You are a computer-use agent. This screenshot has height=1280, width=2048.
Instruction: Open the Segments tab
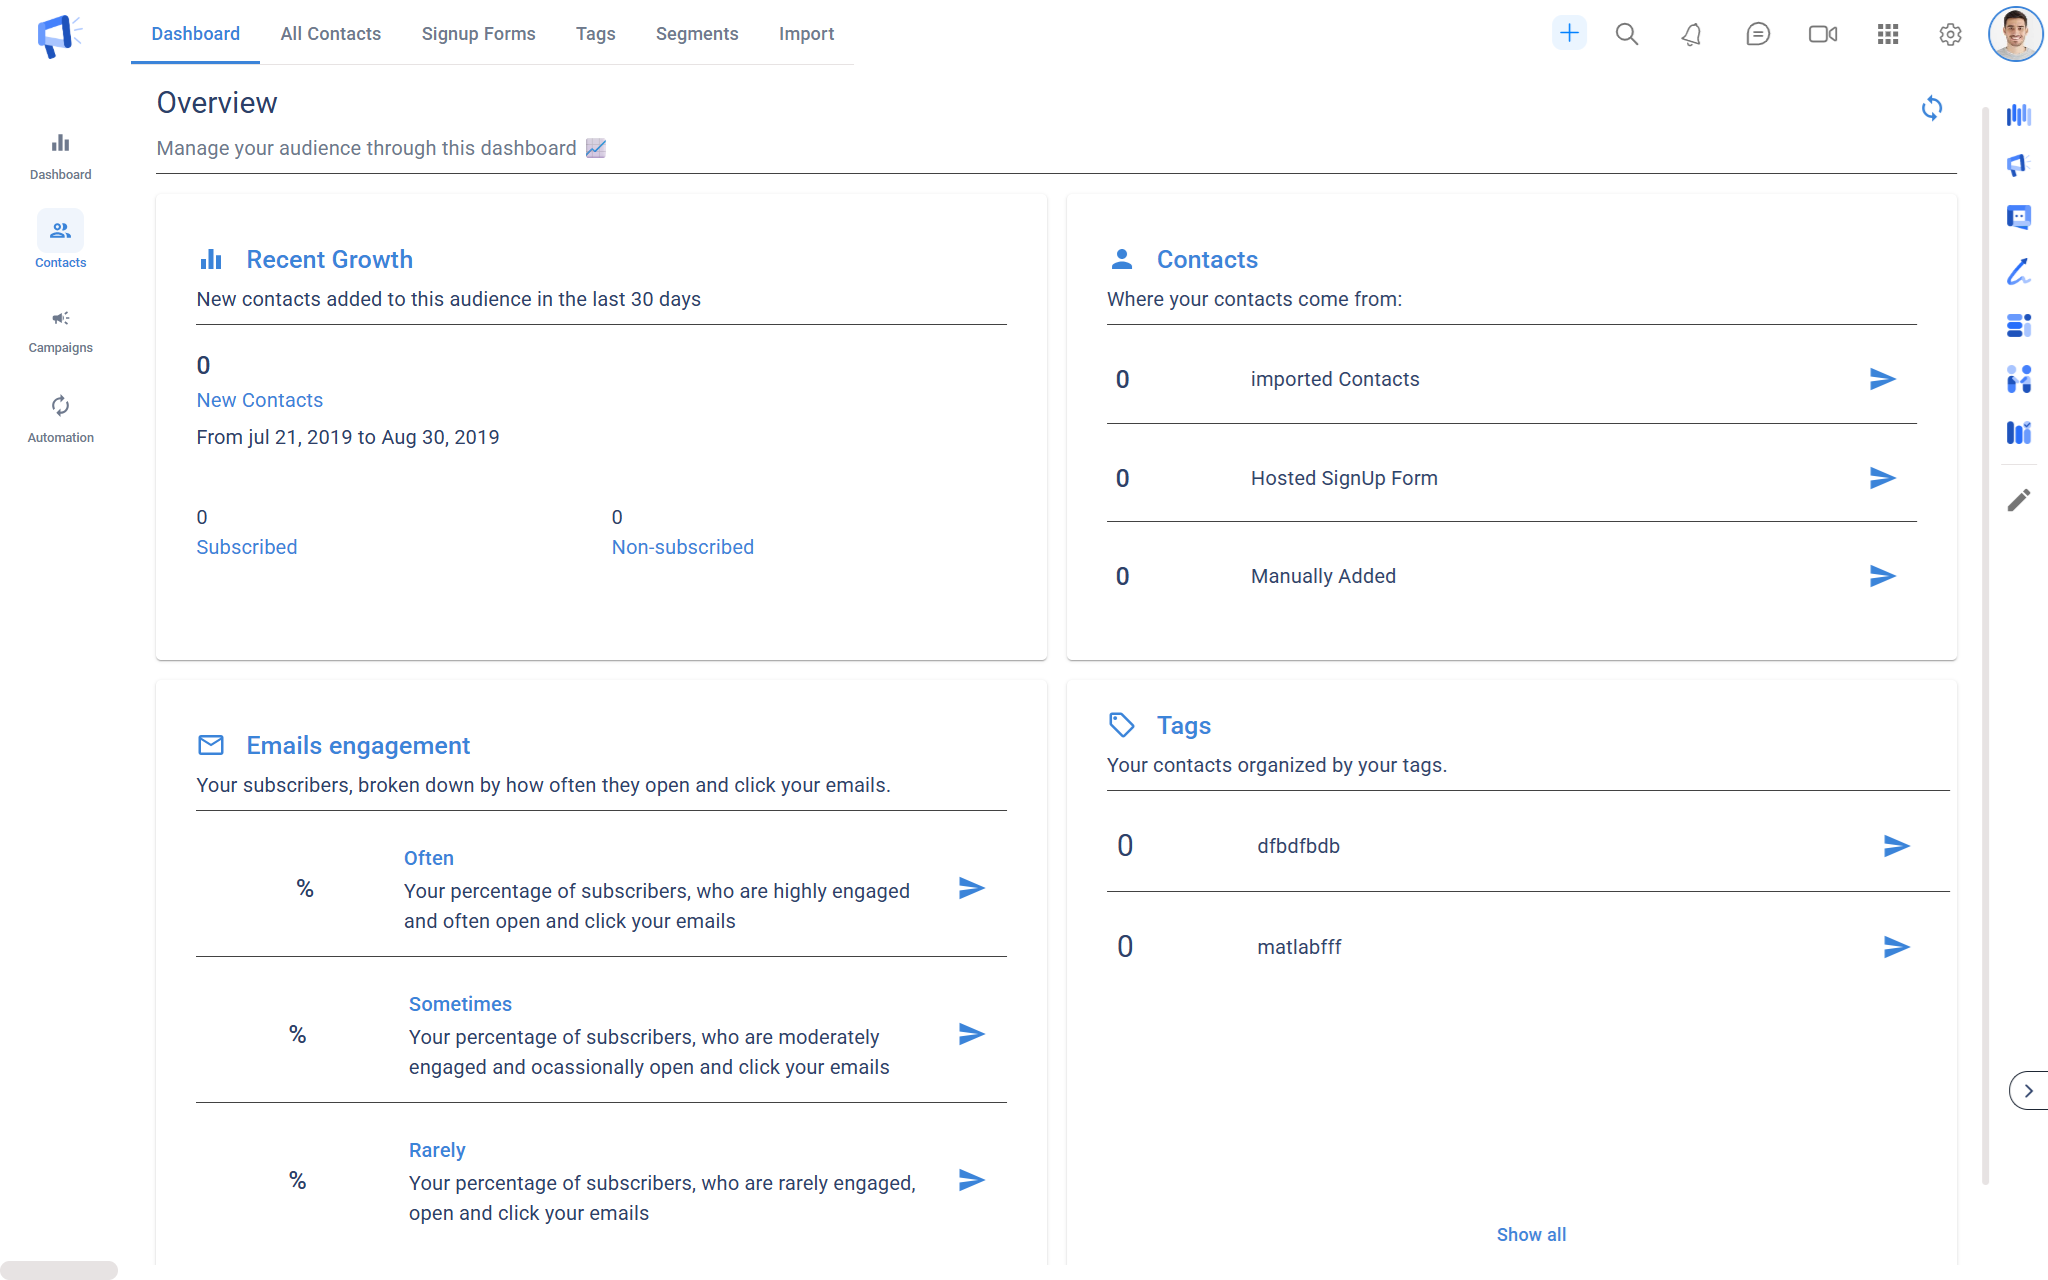pos(696,34)
